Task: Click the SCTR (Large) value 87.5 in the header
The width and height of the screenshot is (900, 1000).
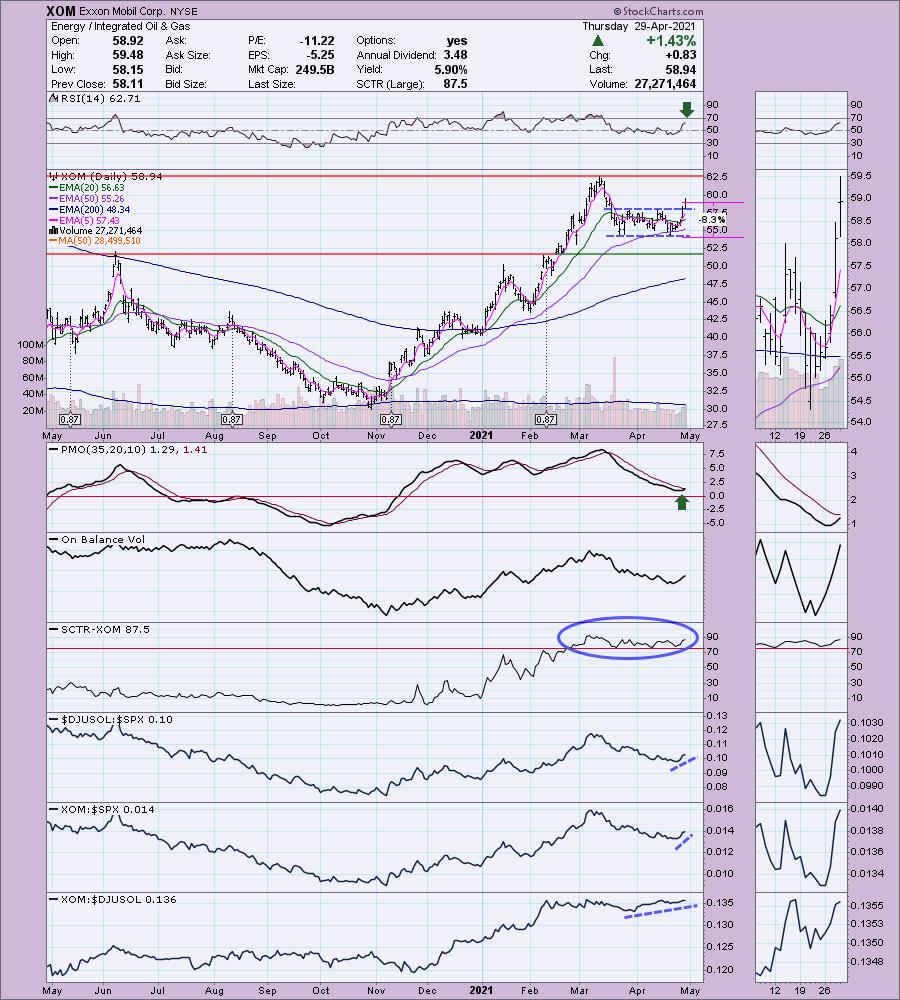Action: pos(455,84)
